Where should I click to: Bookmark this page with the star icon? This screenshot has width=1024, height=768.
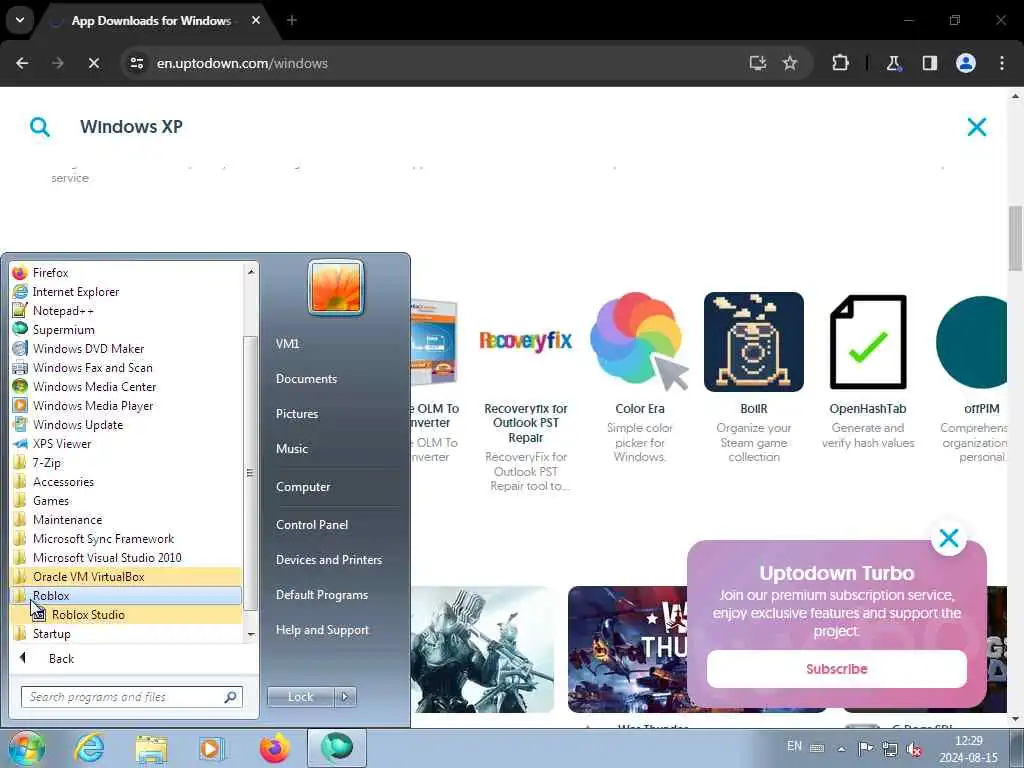pos(790,63)
